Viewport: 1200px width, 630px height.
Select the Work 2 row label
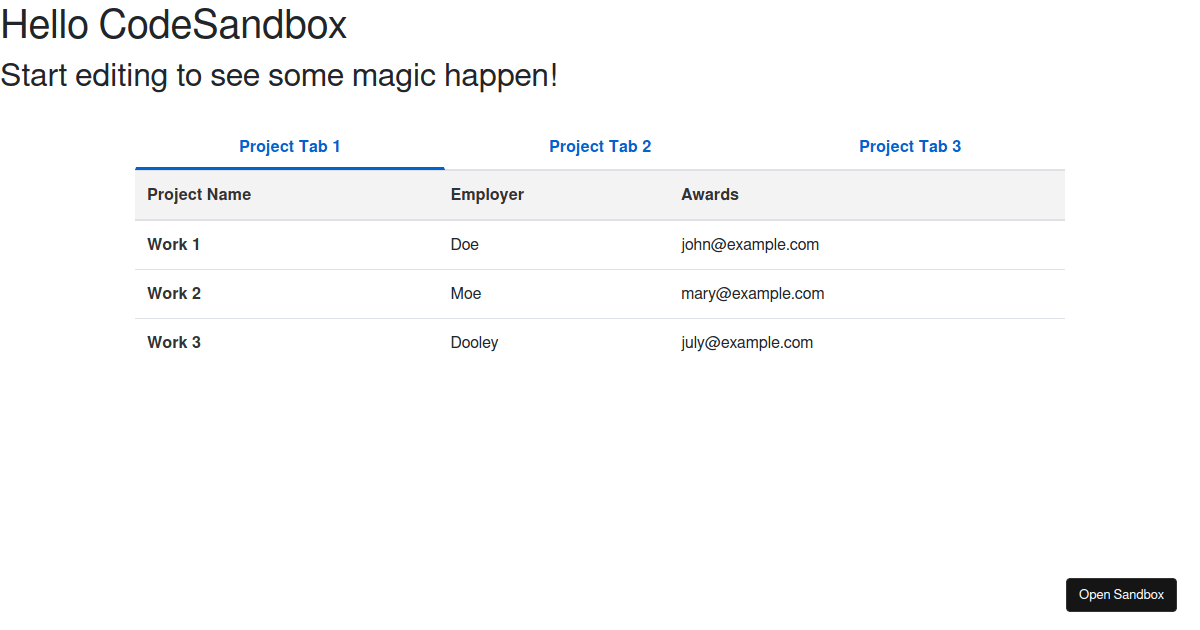(x=173, y=293)
